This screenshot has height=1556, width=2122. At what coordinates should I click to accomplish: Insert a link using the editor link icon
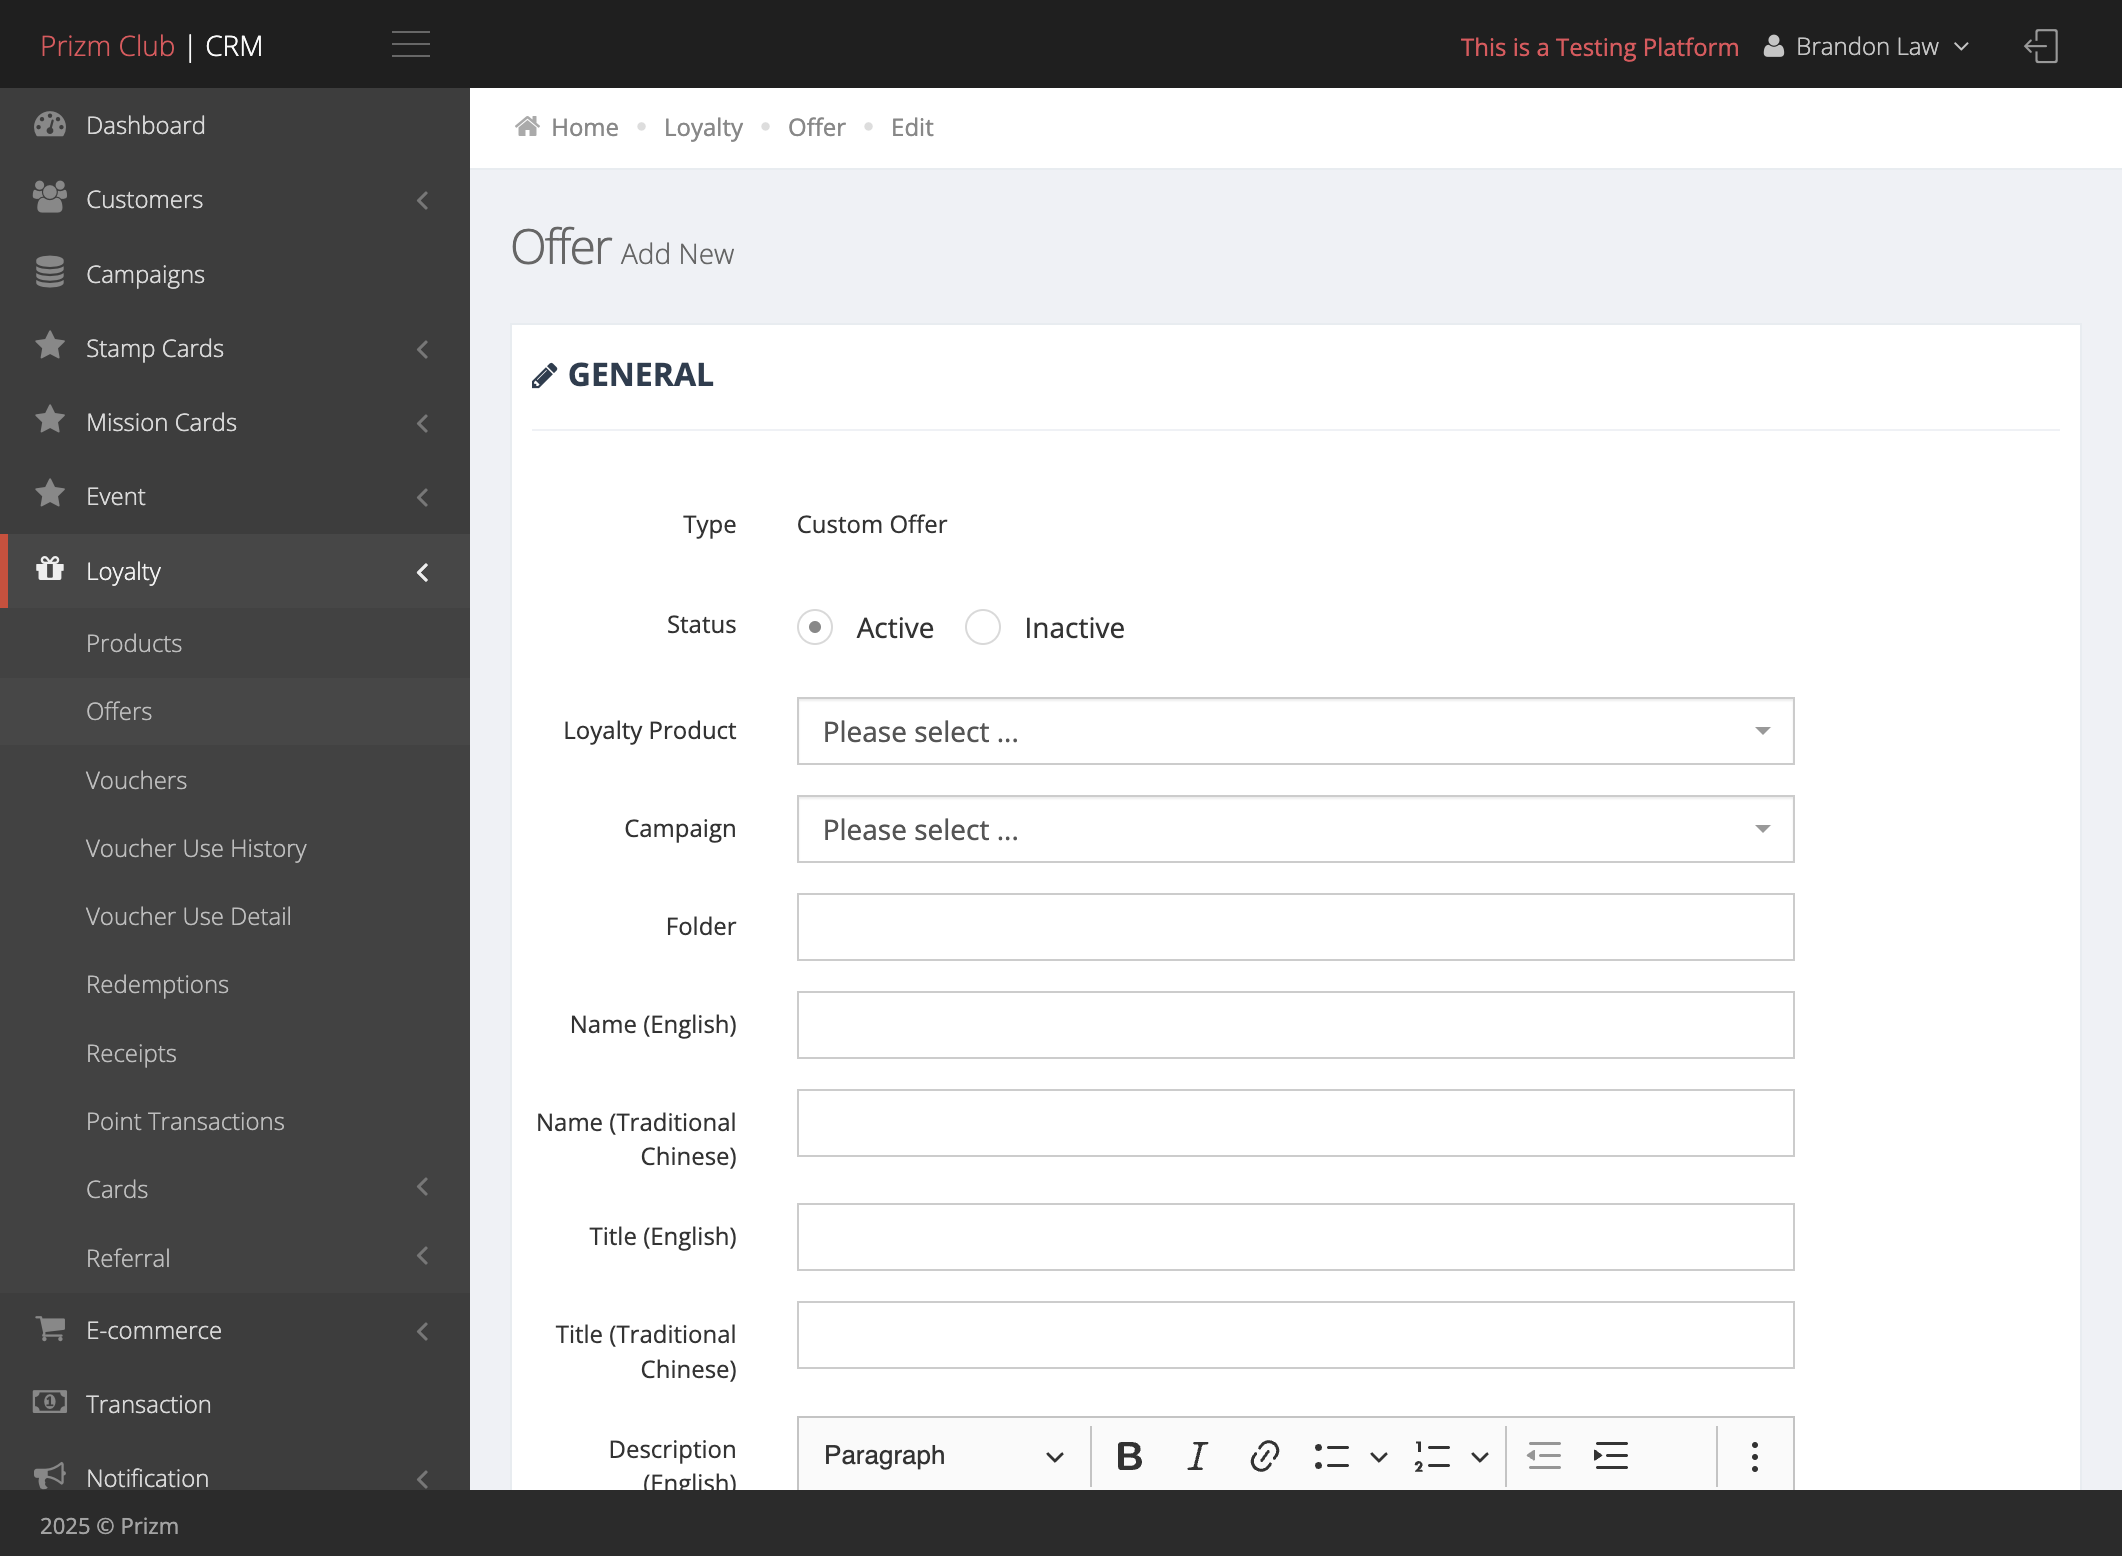[x=1265, y=1456]
